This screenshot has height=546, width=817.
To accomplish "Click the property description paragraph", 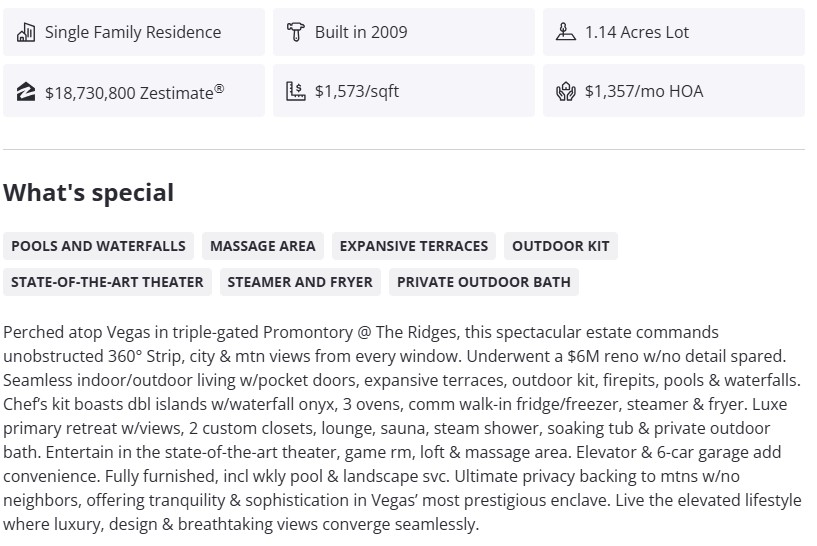I will pos(402,428).
